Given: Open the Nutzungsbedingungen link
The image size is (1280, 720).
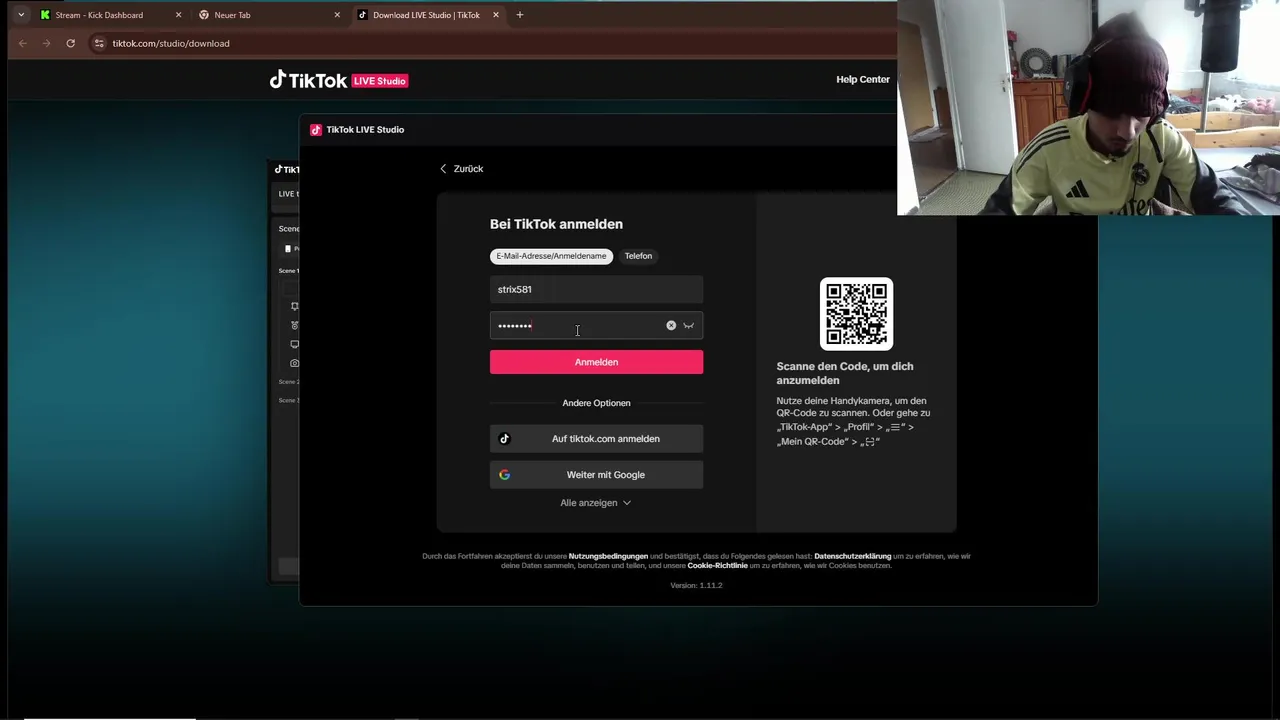Looking at the screenshot, I should coord(608,556).
